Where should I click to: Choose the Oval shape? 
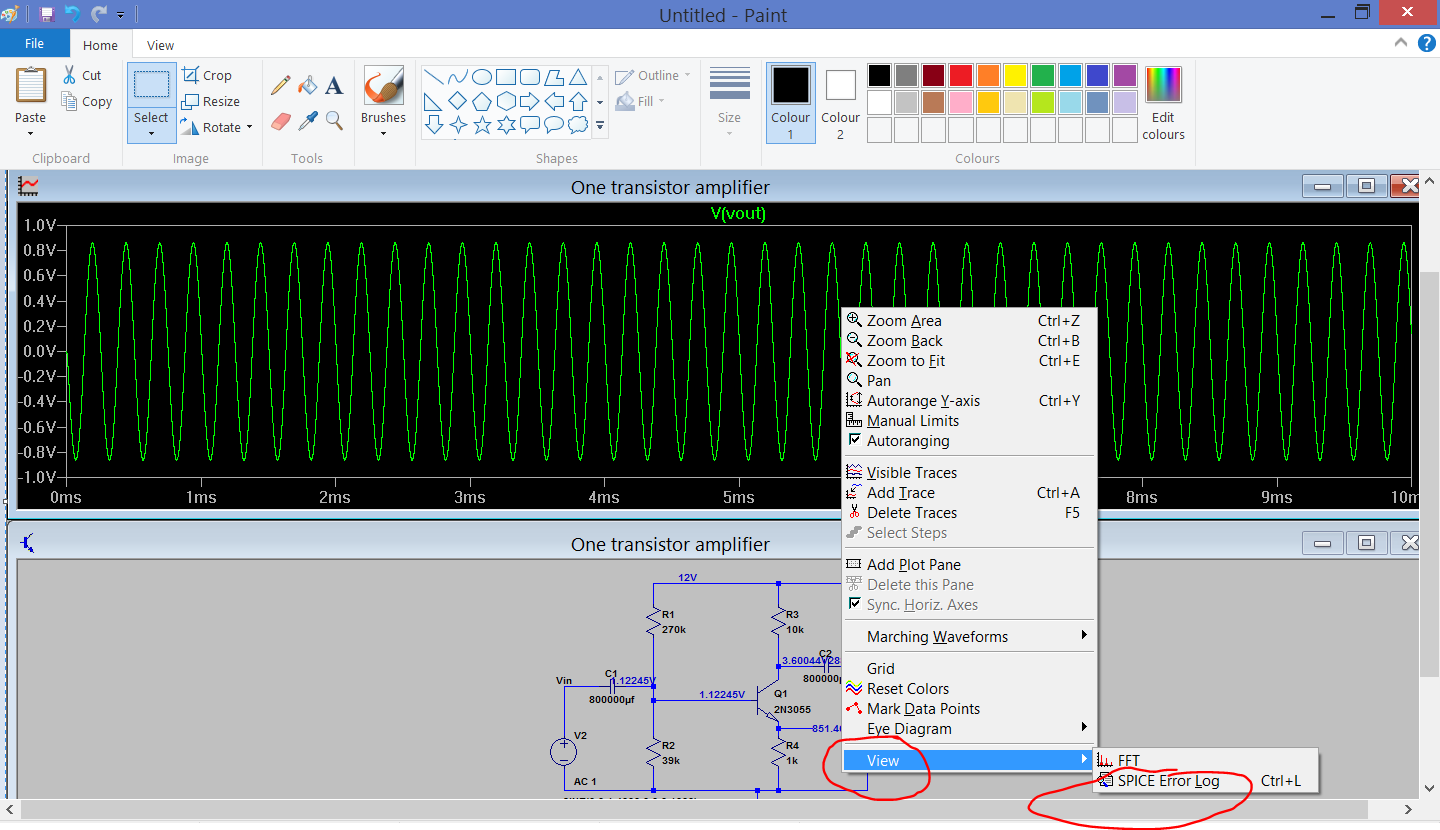coord(482,77)
